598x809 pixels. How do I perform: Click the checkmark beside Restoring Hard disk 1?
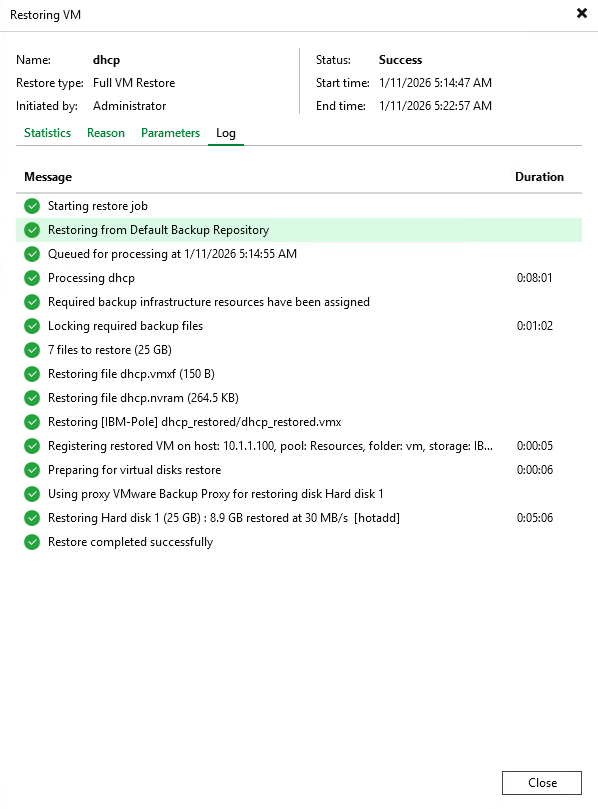(32, 518)
